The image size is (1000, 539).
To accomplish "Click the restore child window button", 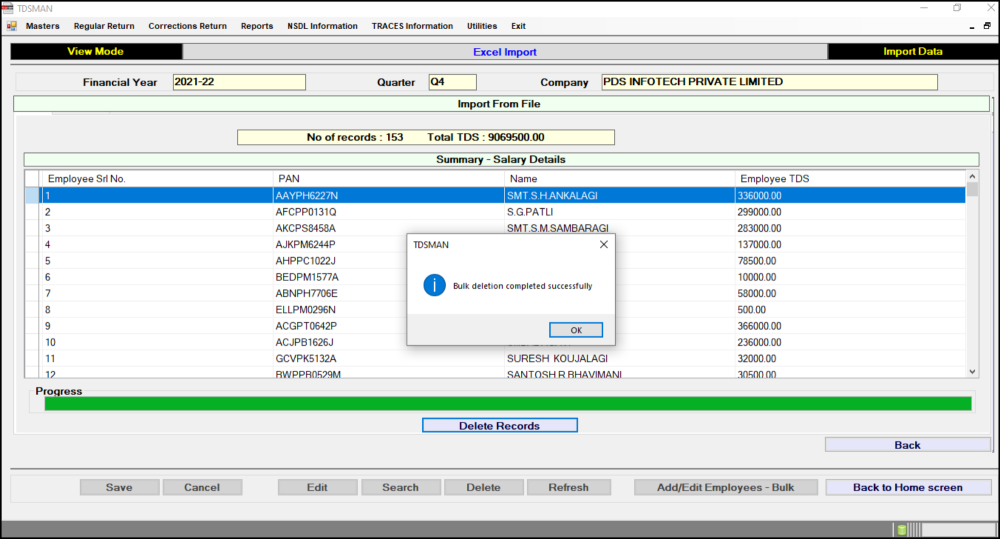I will tap(987, 26).
